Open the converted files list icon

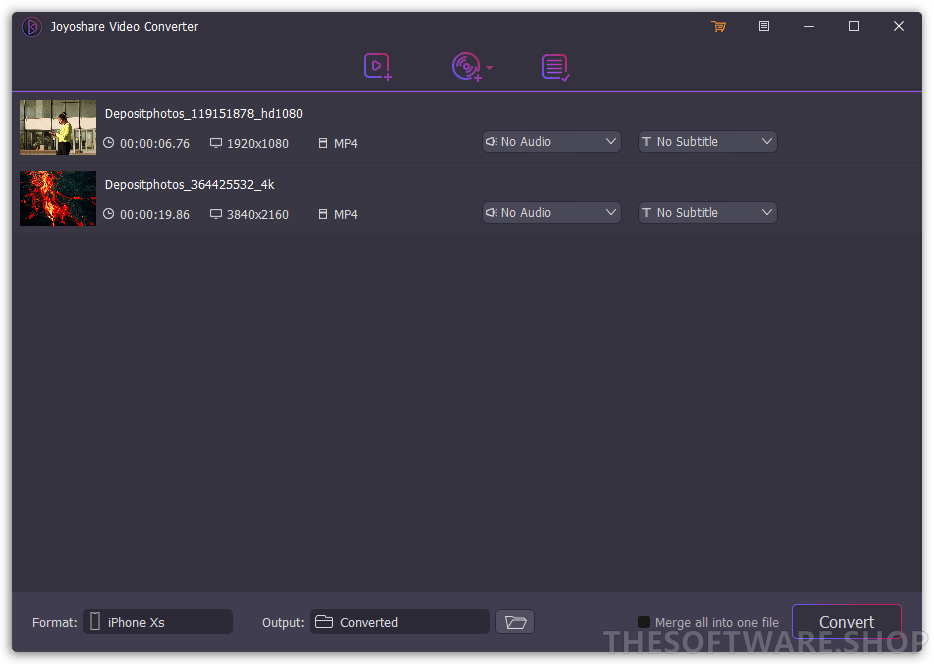click(x=555, y=67)
